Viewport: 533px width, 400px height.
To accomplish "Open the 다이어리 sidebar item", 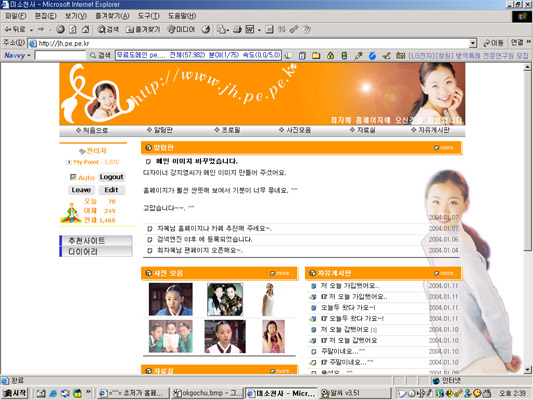I will tap(96, 252).
